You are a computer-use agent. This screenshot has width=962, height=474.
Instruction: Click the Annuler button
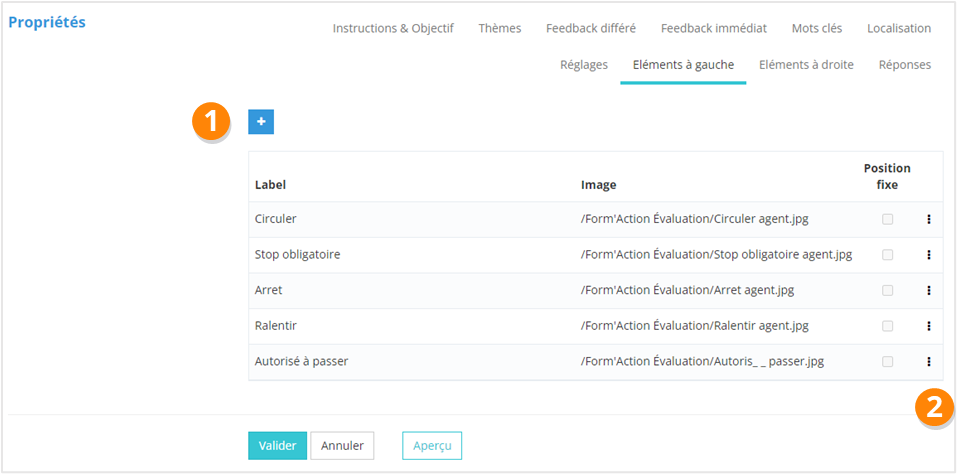click(x=342, y=445)
